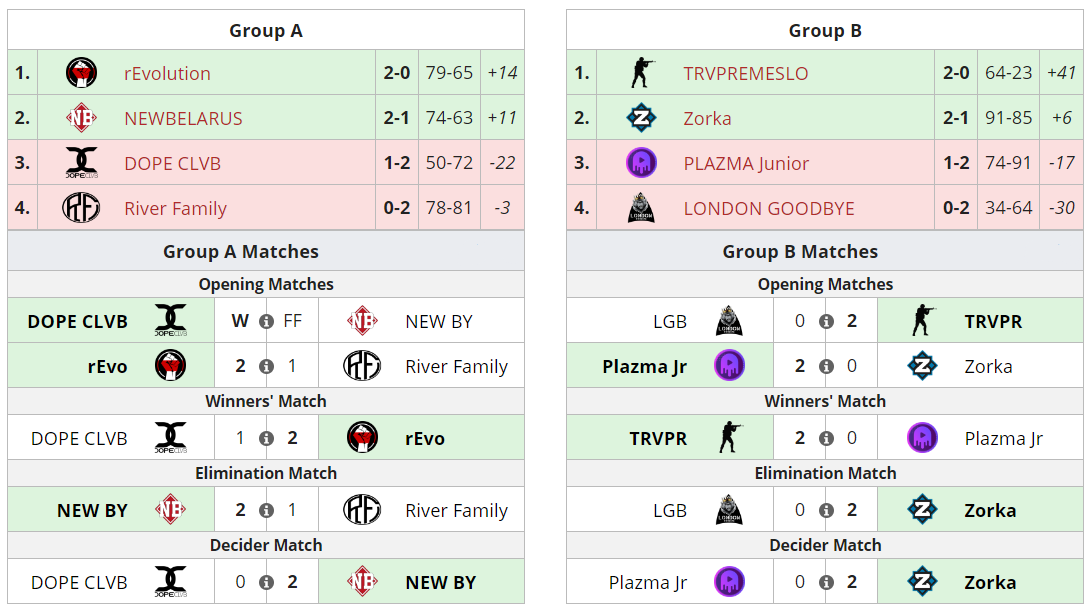
Task: Open info for LGB vs TRVPR opening match
Action: 826,322
